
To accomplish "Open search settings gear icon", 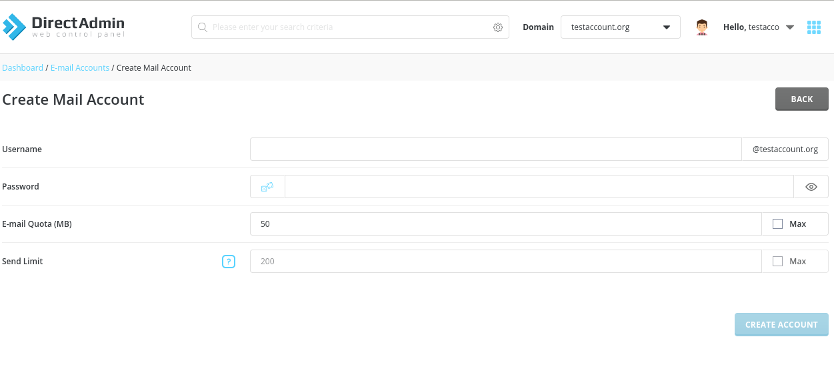I will [498, 27].
